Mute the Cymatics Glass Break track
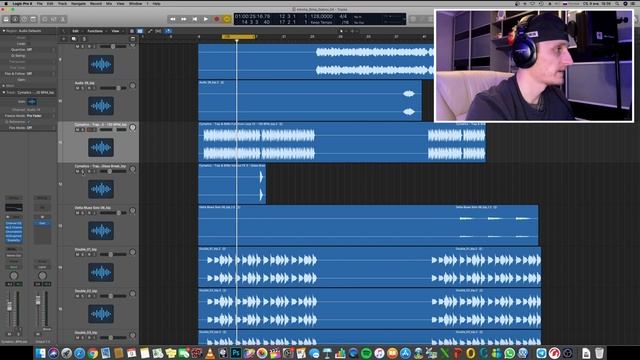Screen dimensions: 640x360 [x=77, y=171]
